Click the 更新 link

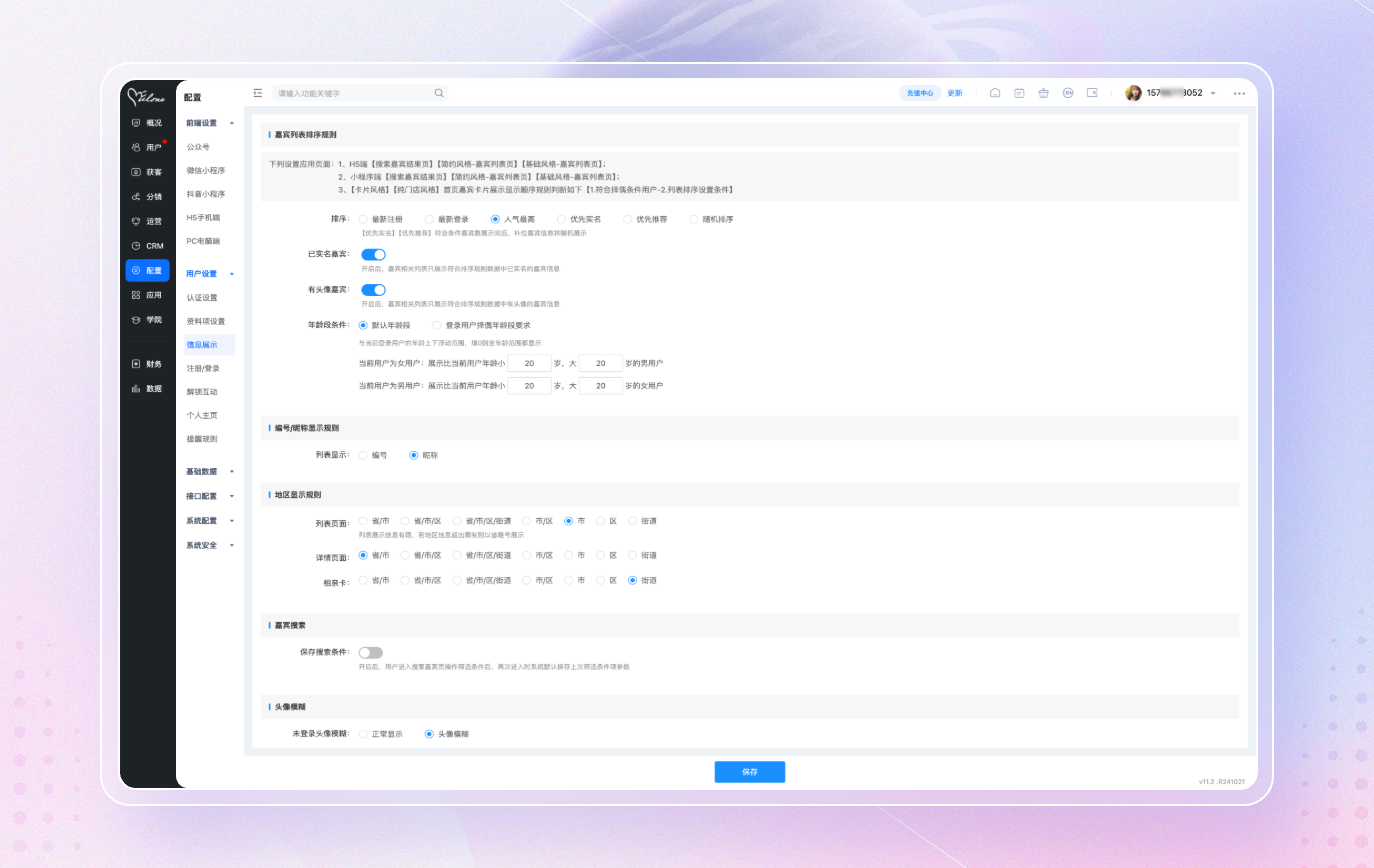(955, 93)
